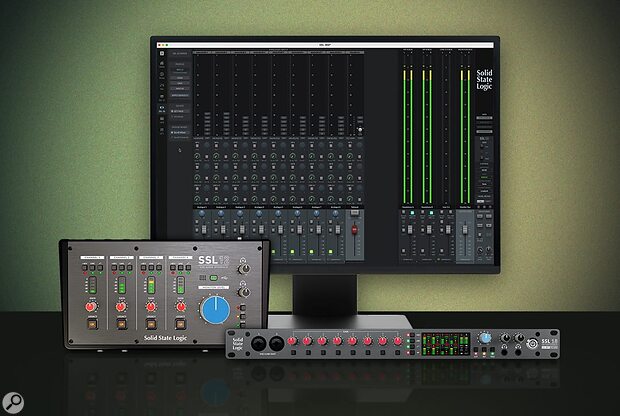Click the grey button above the red fader
This screenshot has height=416, width=620.
355,213
